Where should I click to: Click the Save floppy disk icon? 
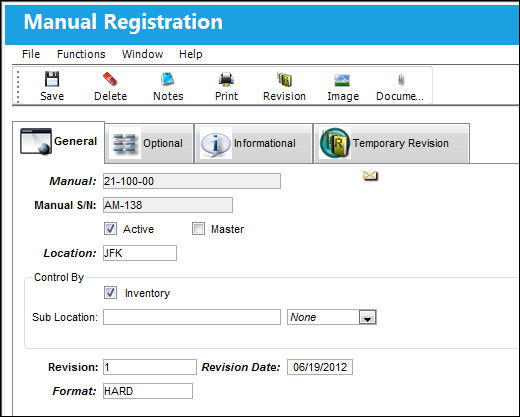coord(52,79)
